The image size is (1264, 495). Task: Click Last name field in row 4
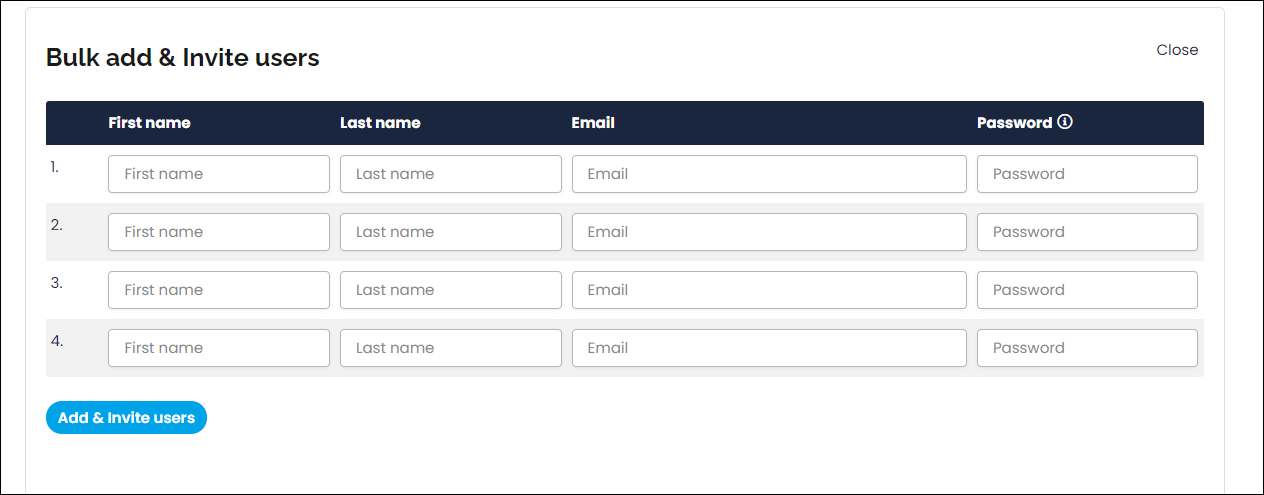pyautogui.click(x=450, y=348)
